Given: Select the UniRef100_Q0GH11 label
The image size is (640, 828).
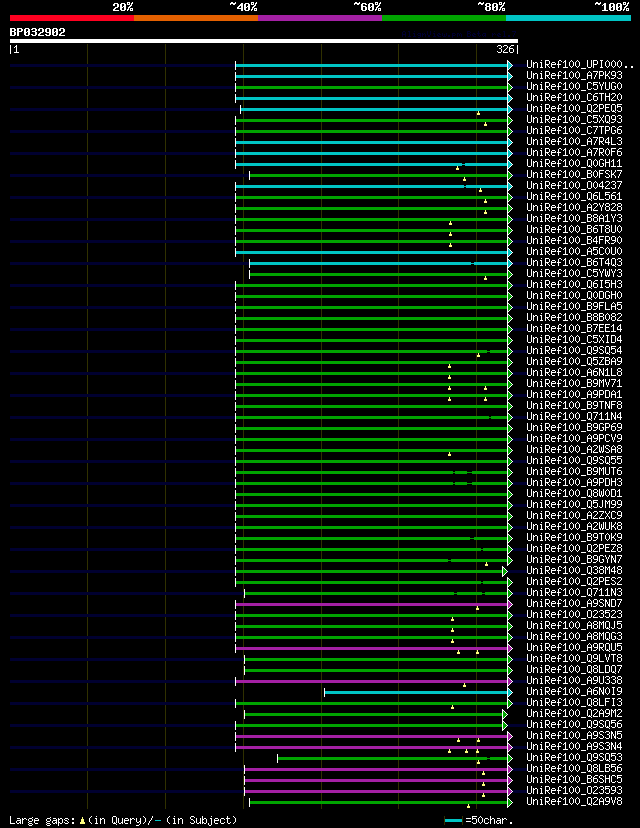Looking at the screenshot, I should coord(575,164).
